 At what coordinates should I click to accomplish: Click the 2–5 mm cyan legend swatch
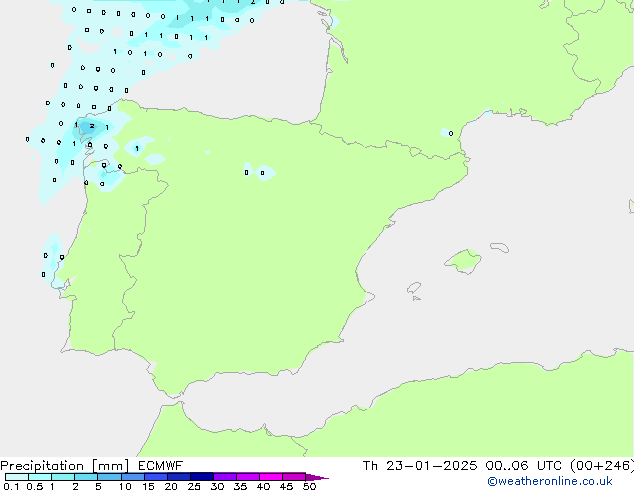pos(86,477)
